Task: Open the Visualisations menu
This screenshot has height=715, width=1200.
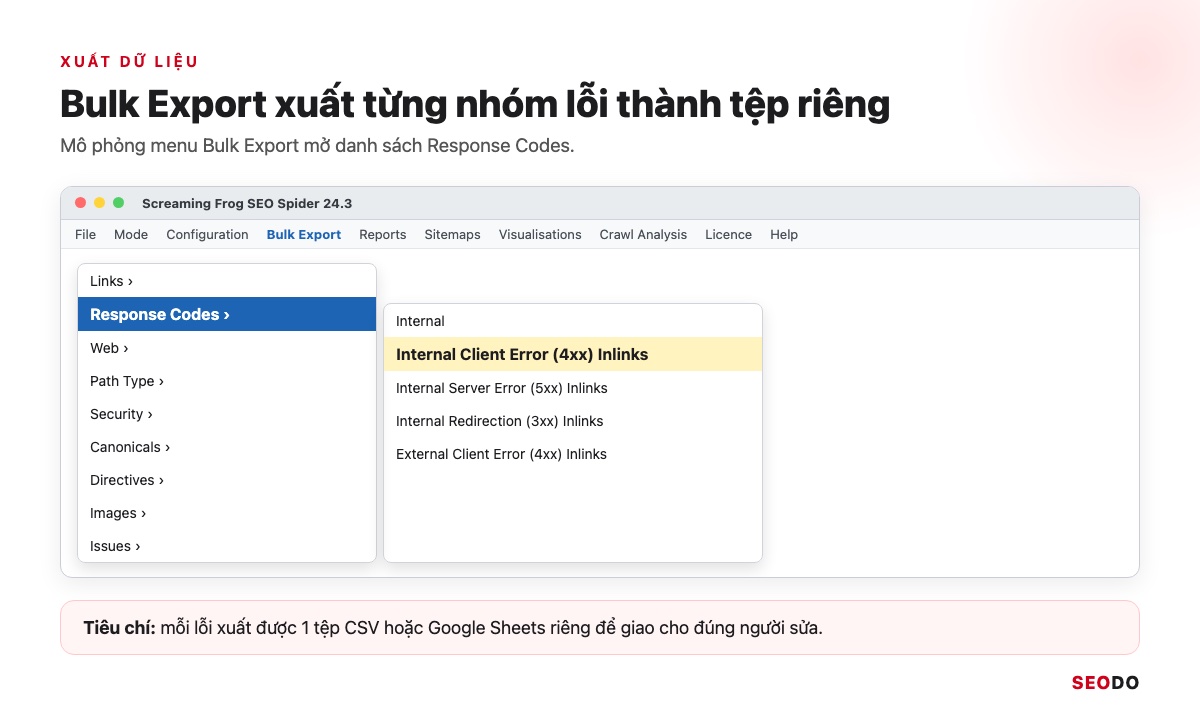Action: click(x=540, y=234)
